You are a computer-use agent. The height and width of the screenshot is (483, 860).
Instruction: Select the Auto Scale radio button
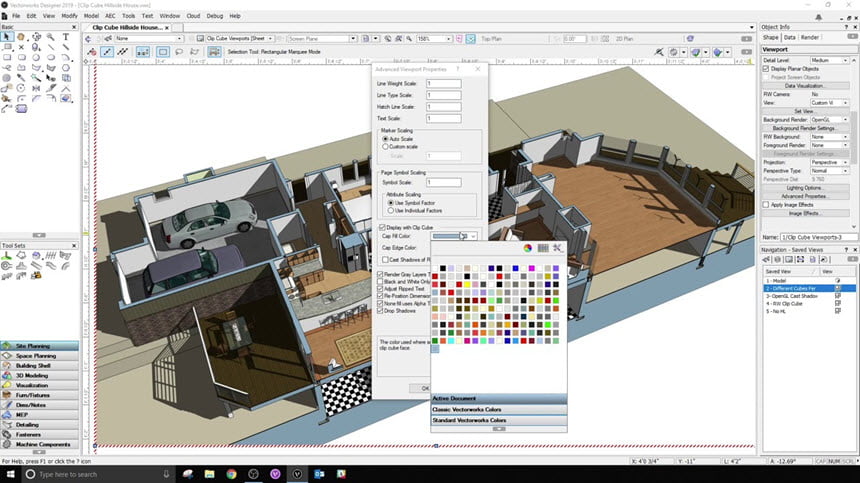pos(386,139)
